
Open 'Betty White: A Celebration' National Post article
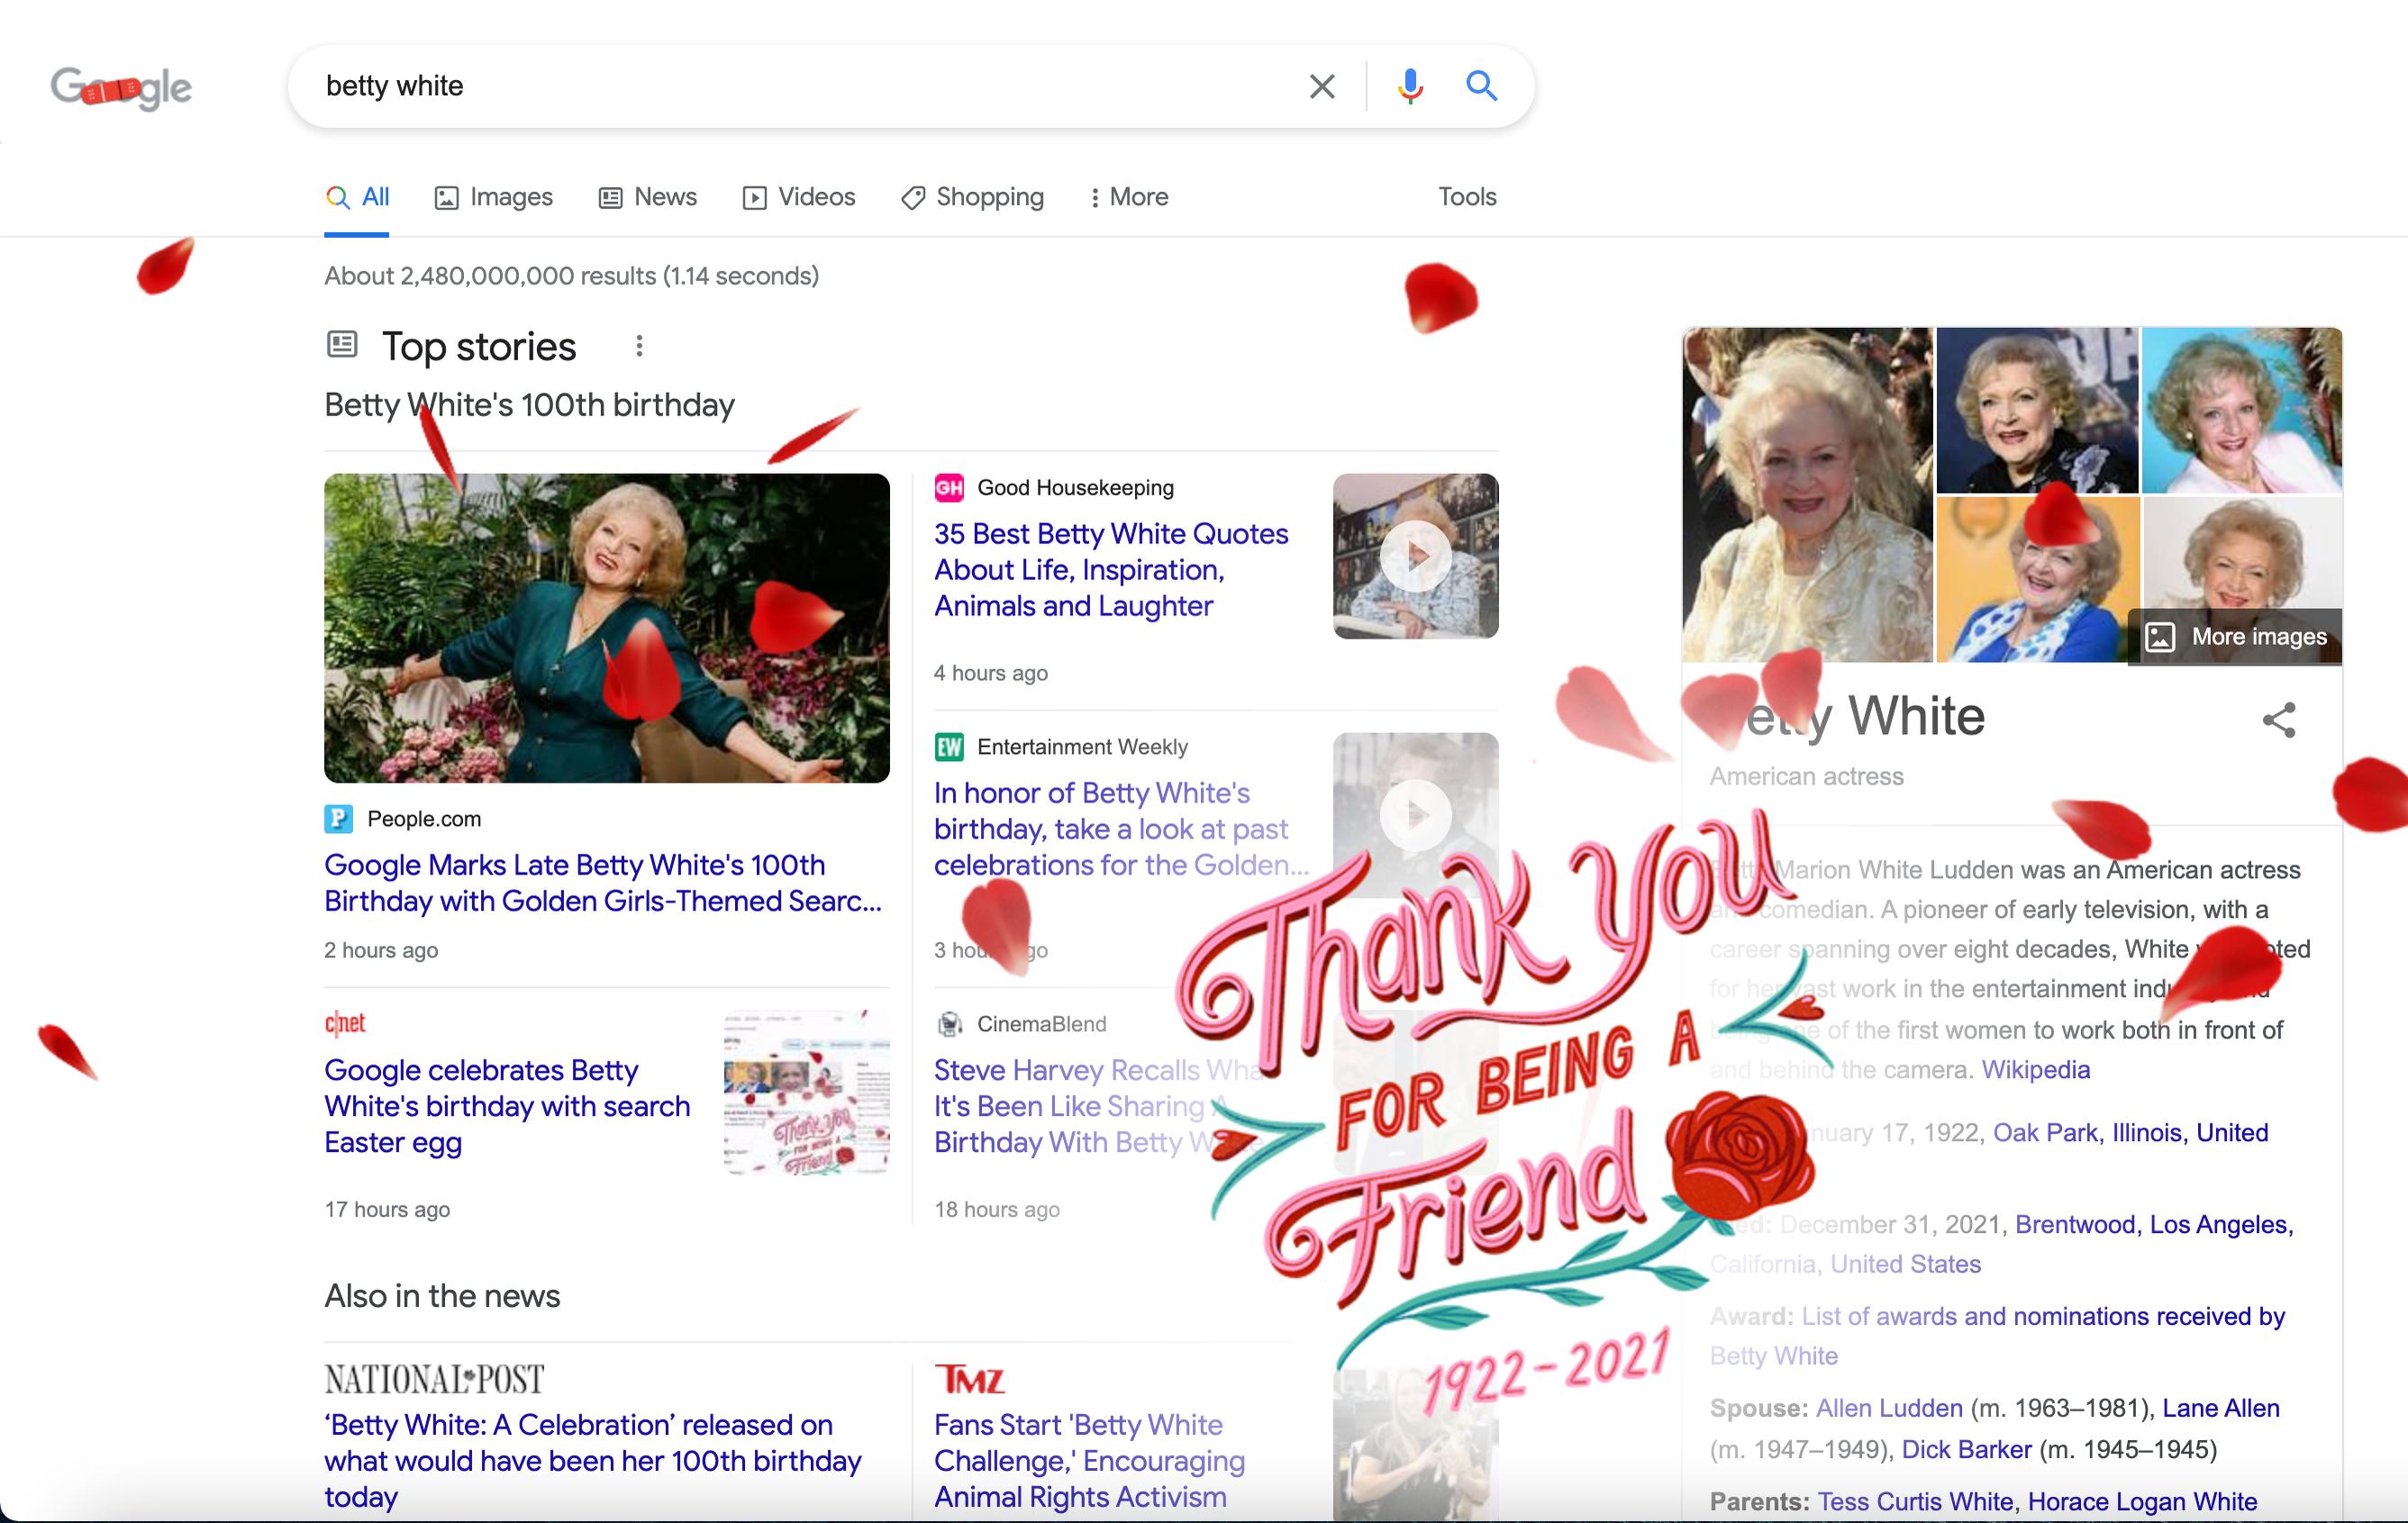point(592,1460)
